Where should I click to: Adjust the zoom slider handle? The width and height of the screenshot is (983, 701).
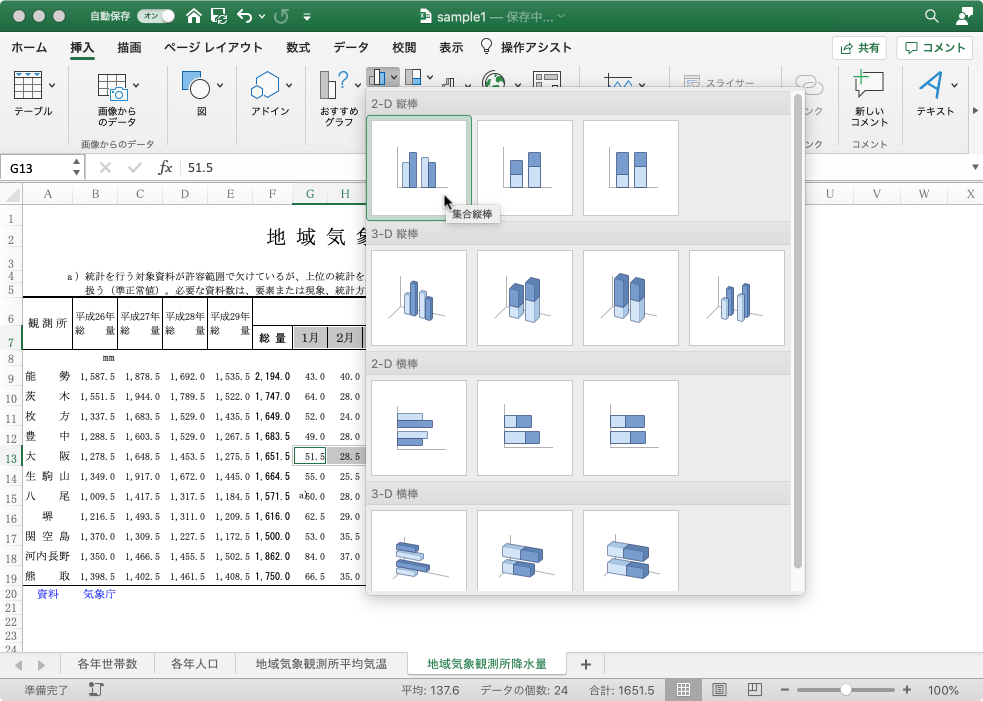coord(846,690)
